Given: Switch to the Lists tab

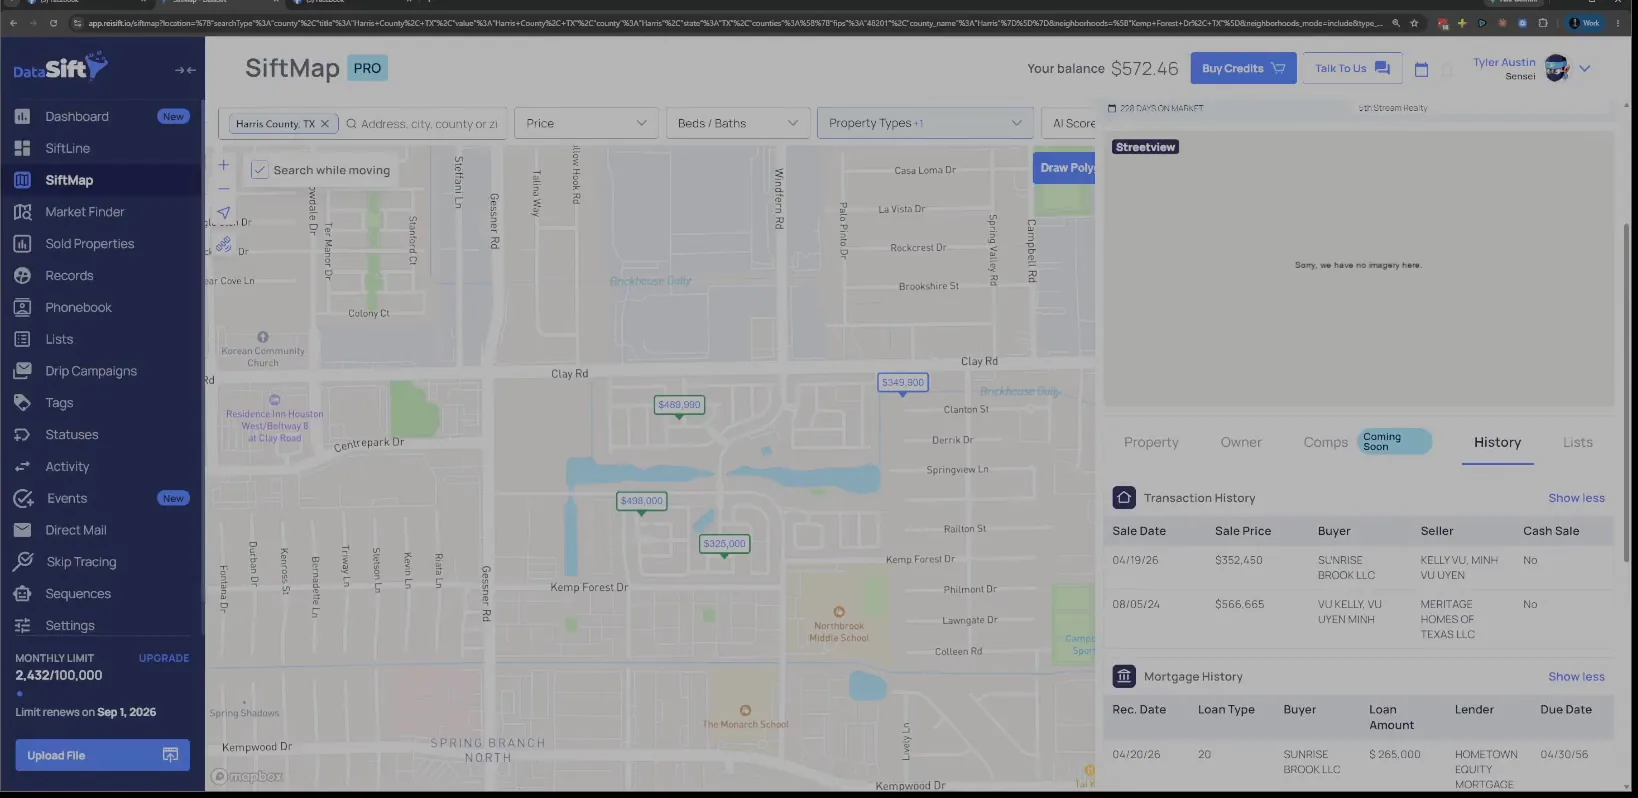Looking at the screenshot, I should click(1577, 443).
